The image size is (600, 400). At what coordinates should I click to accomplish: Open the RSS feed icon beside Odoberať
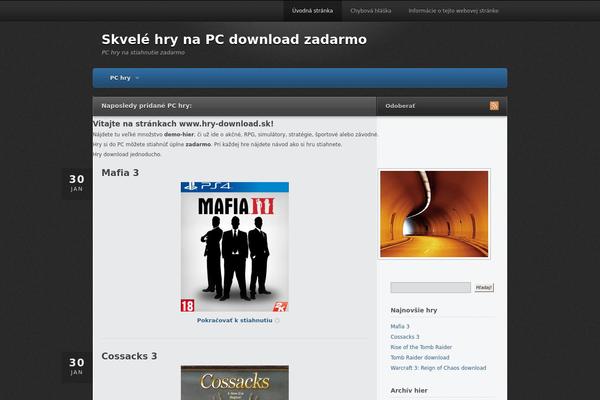tap(494, 106)
